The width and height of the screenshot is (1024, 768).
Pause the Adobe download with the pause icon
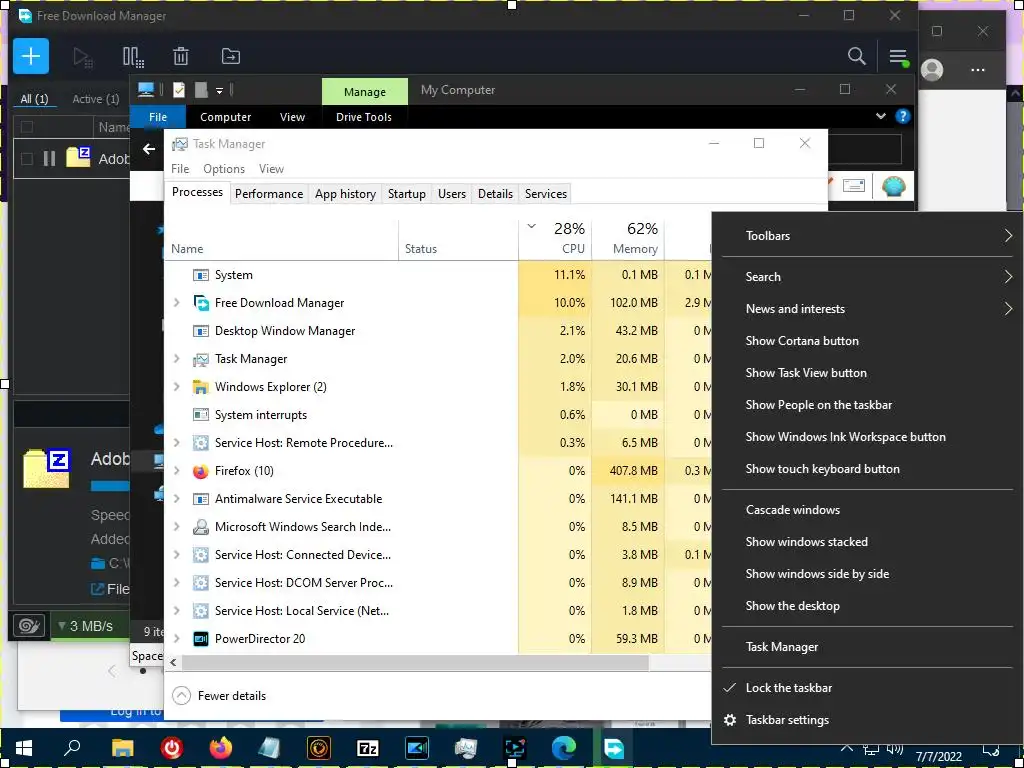49,158
